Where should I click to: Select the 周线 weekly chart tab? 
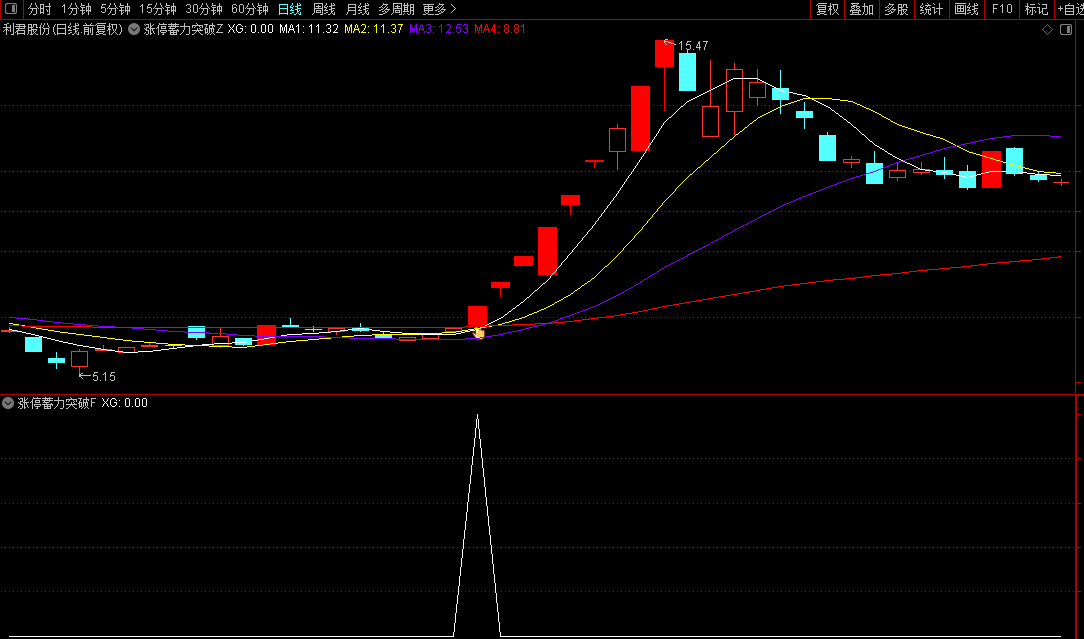click(x=324, y=9)
